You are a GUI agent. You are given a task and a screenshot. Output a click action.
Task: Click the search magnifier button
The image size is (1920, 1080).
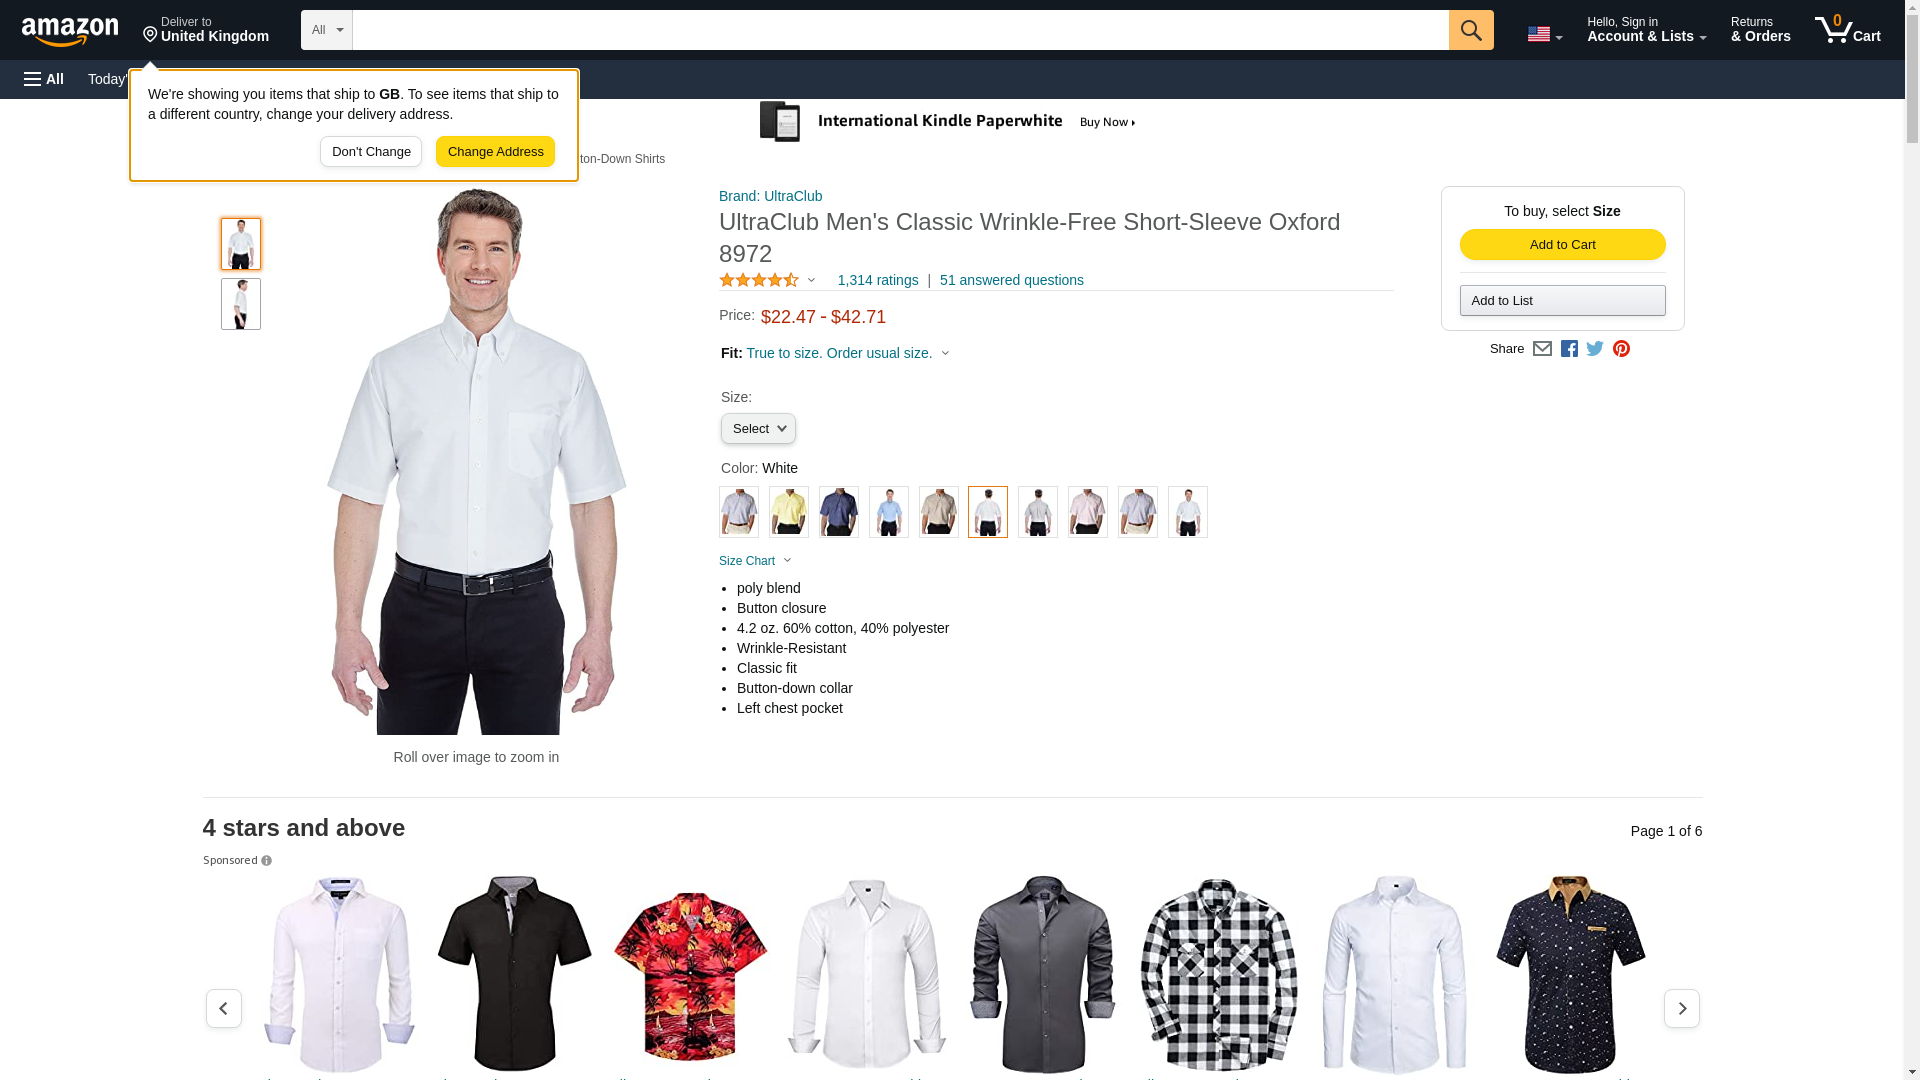1470,30
